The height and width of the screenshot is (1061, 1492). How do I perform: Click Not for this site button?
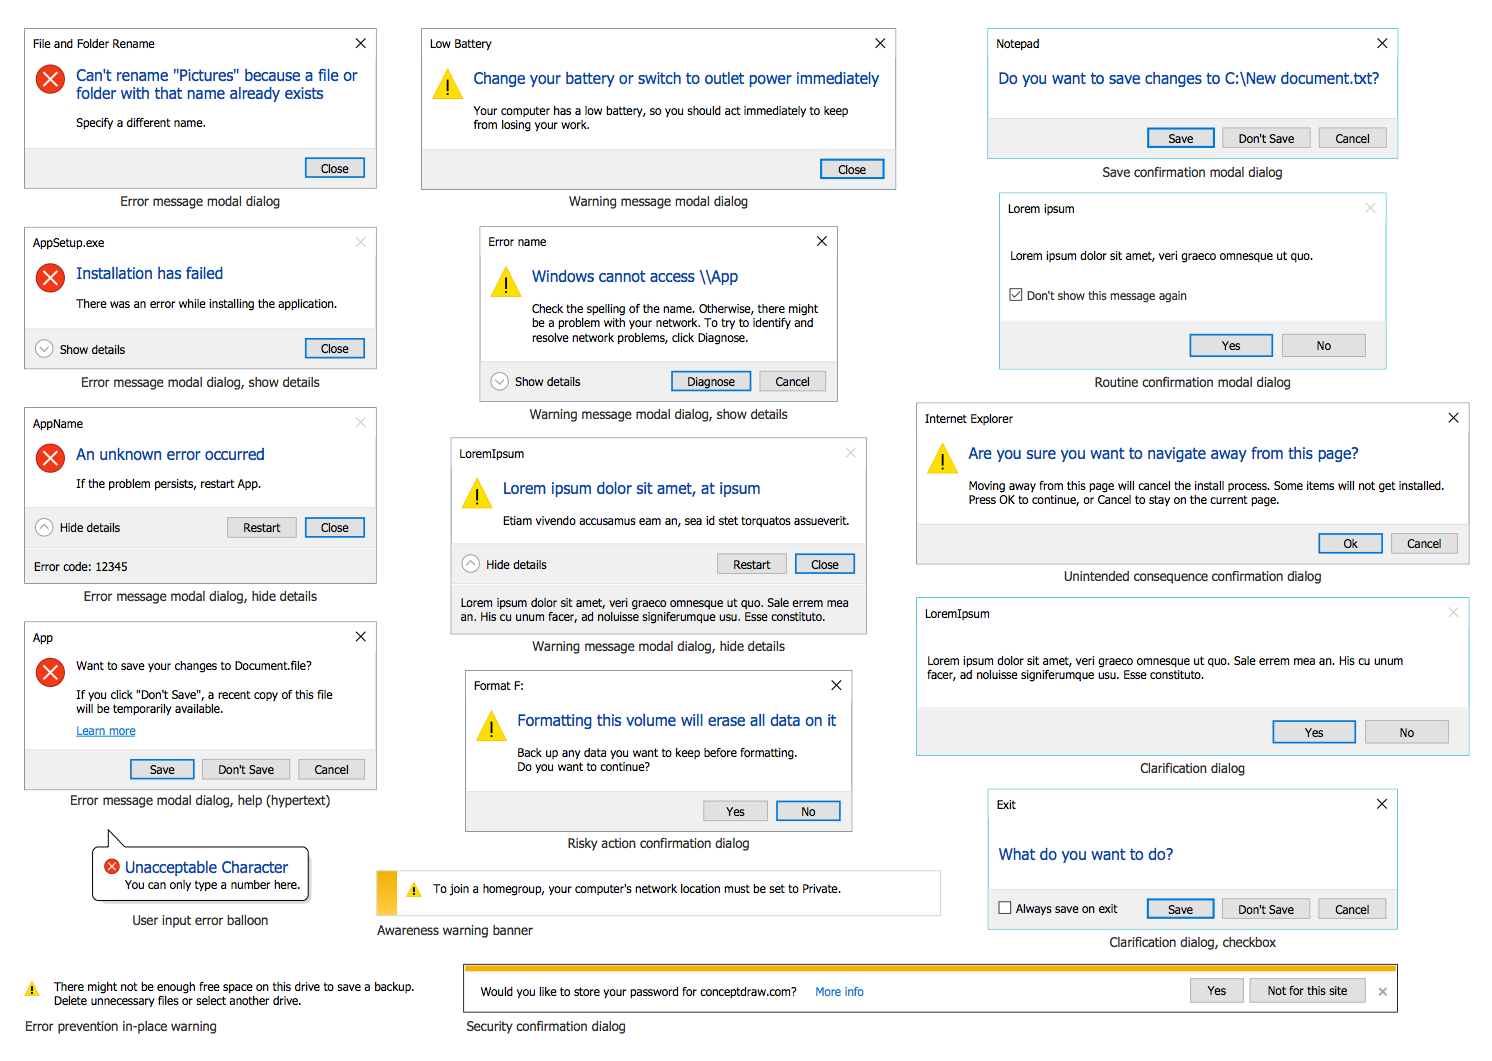pos(1307,991)
